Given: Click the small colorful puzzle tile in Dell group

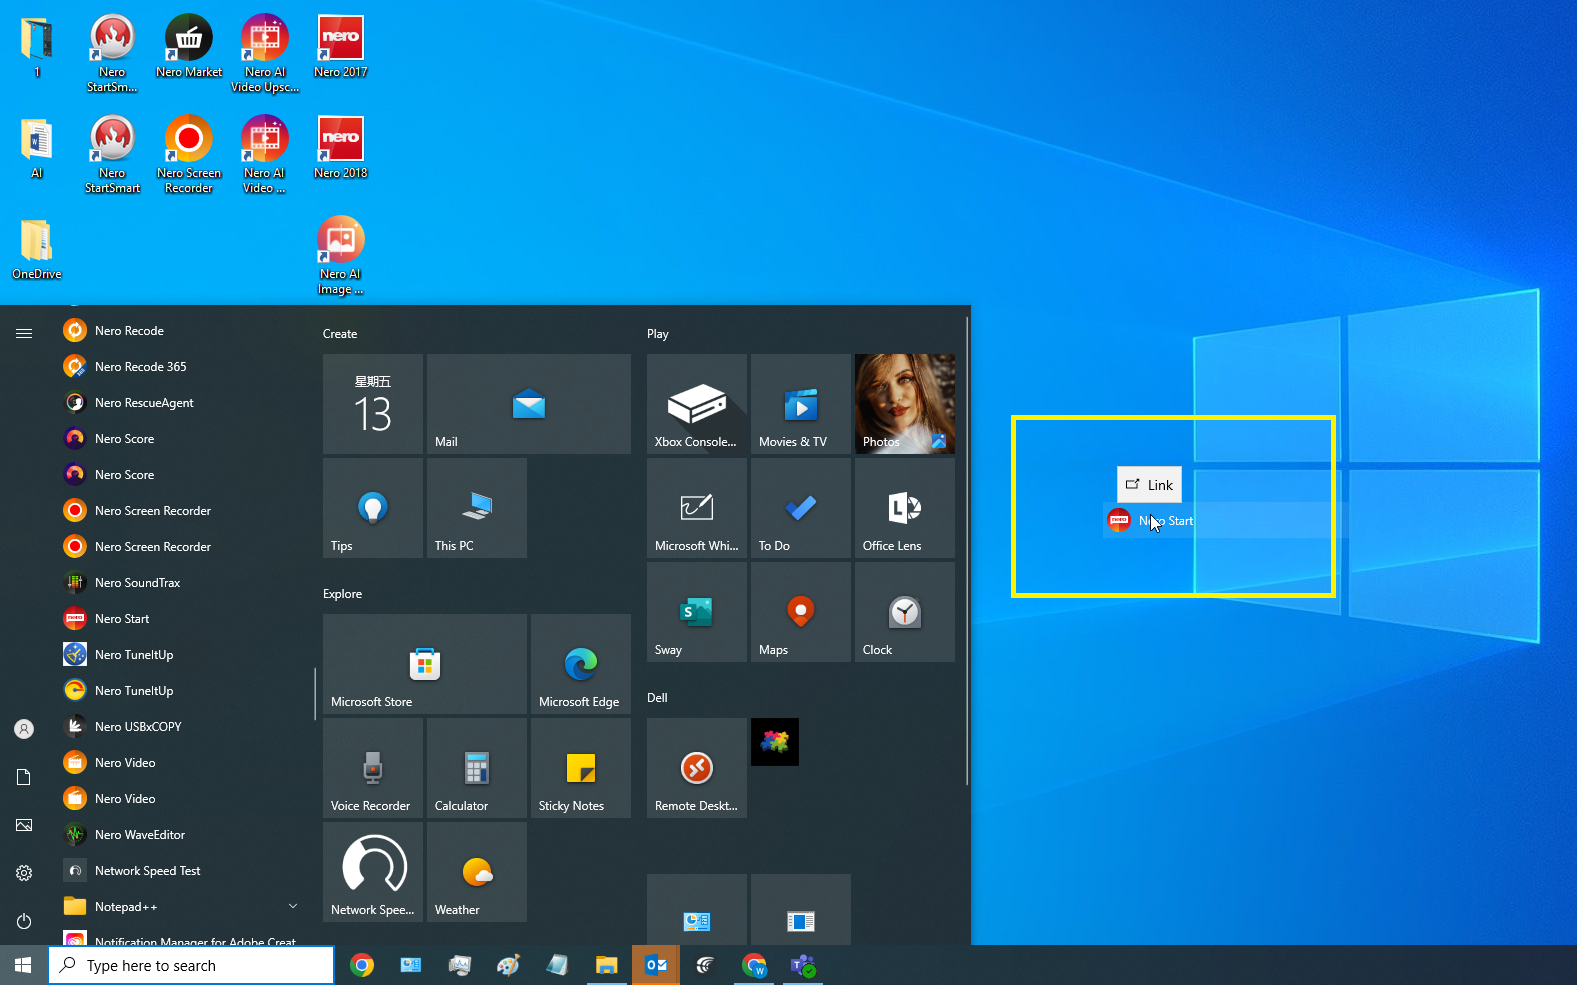Looking at the screenshot, I should [775, 742].
